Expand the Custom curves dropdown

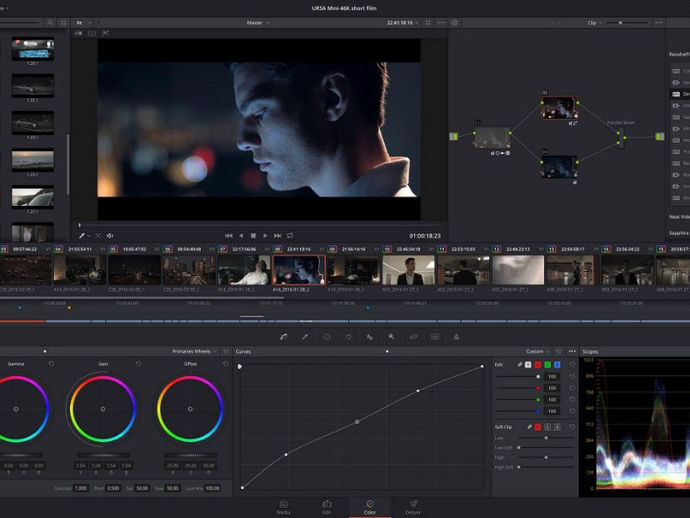(538, 351)
